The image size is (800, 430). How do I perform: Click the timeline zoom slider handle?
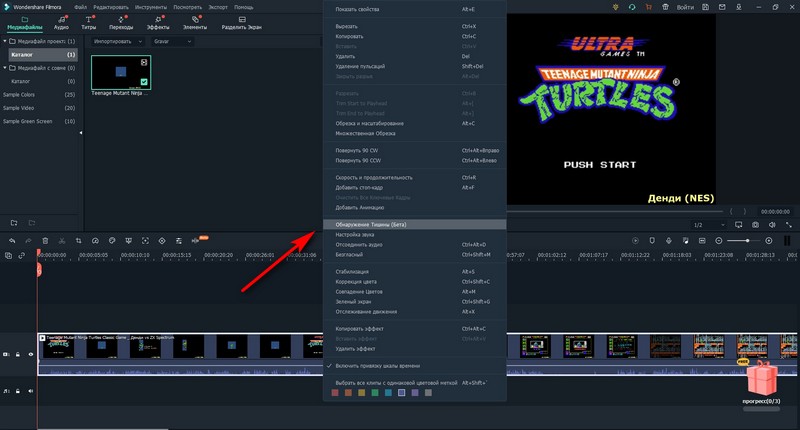[747, 240]
